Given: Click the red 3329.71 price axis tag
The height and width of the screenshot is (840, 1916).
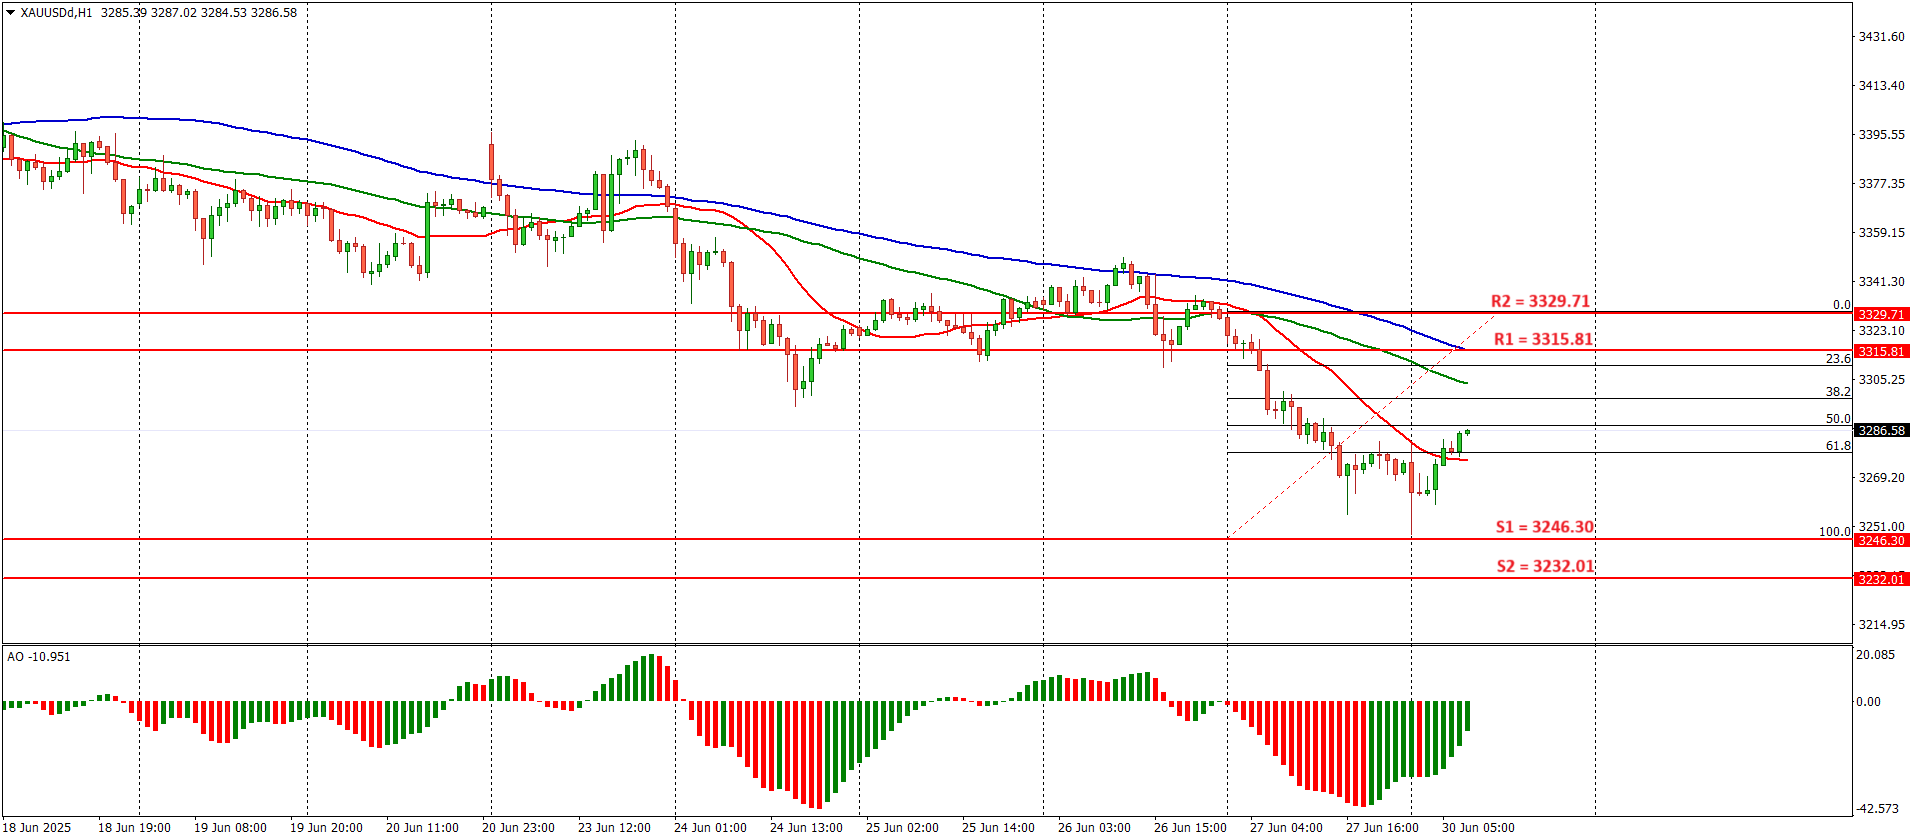Looking at the screenshot, I should pos(1880,314).
